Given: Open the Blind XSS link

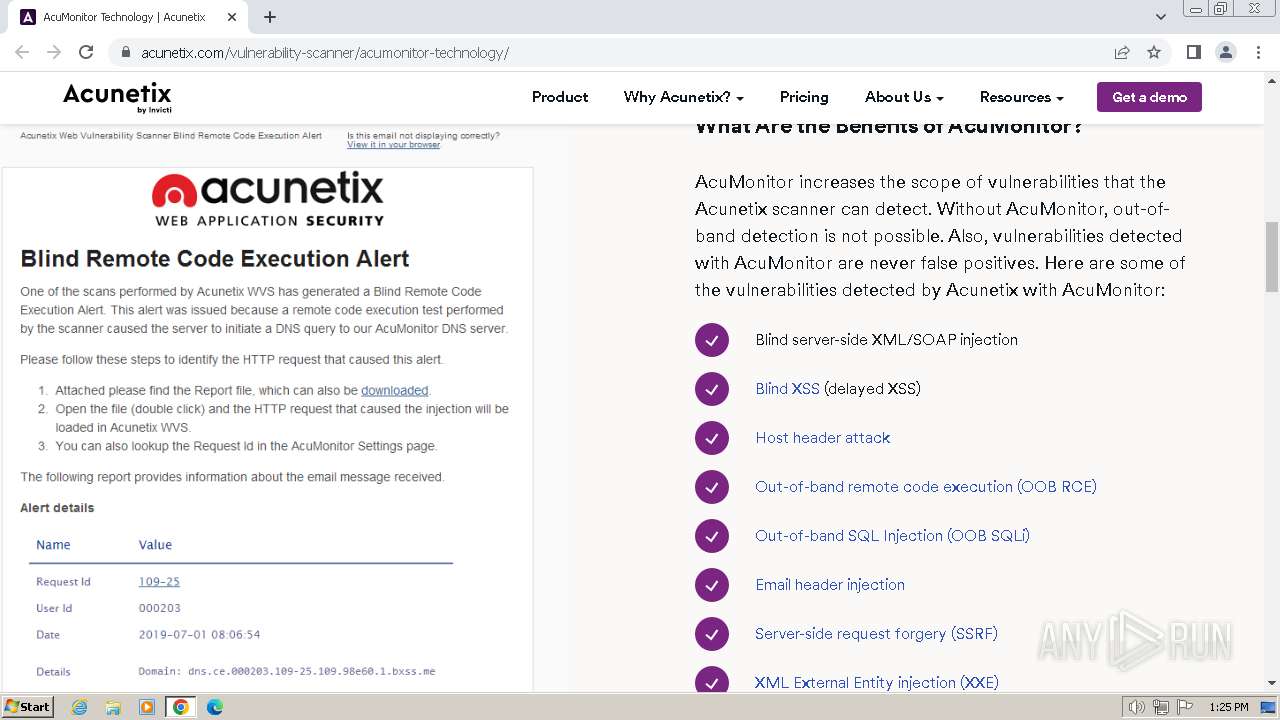Looking at the screenshot, I should [787, 389].
